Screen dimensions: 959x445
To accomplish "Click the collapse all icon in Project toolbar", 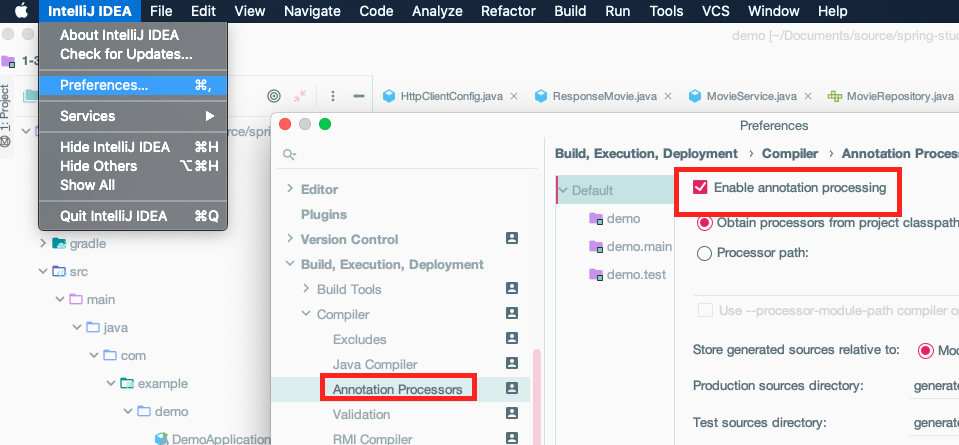I will click(300, 96).
